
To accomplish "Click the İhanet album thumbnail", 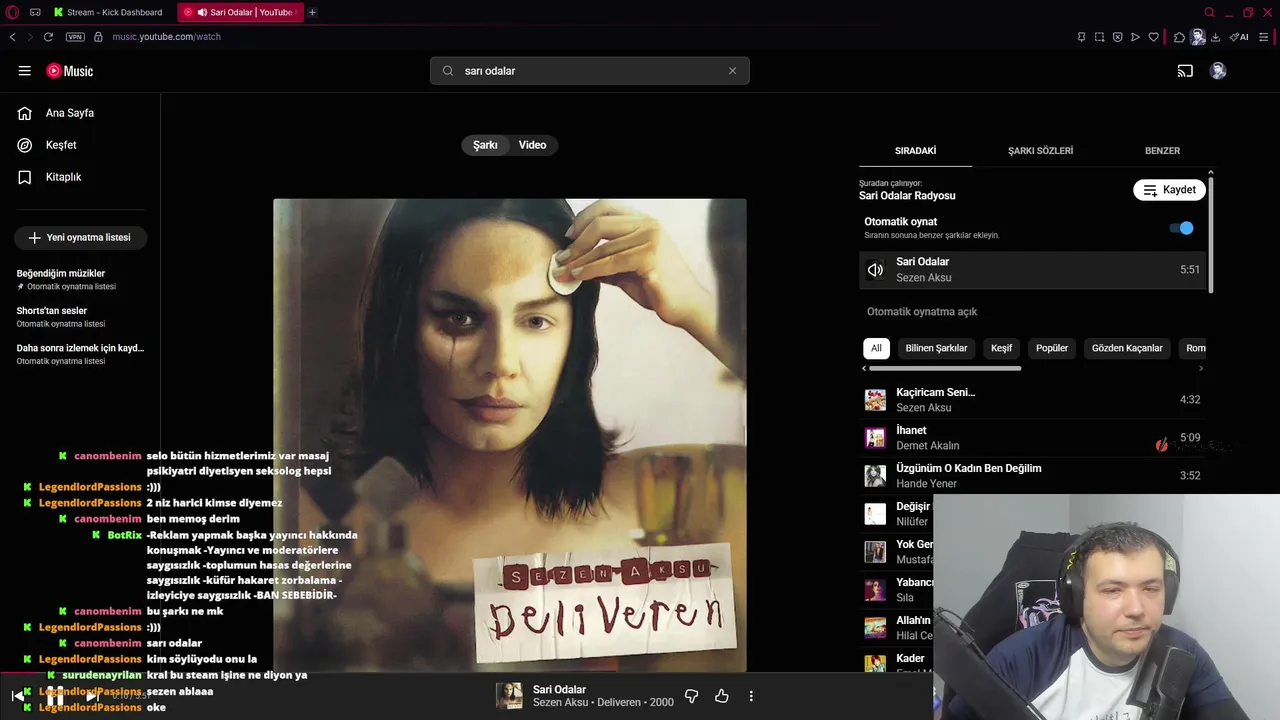I will tap(875, 438).
